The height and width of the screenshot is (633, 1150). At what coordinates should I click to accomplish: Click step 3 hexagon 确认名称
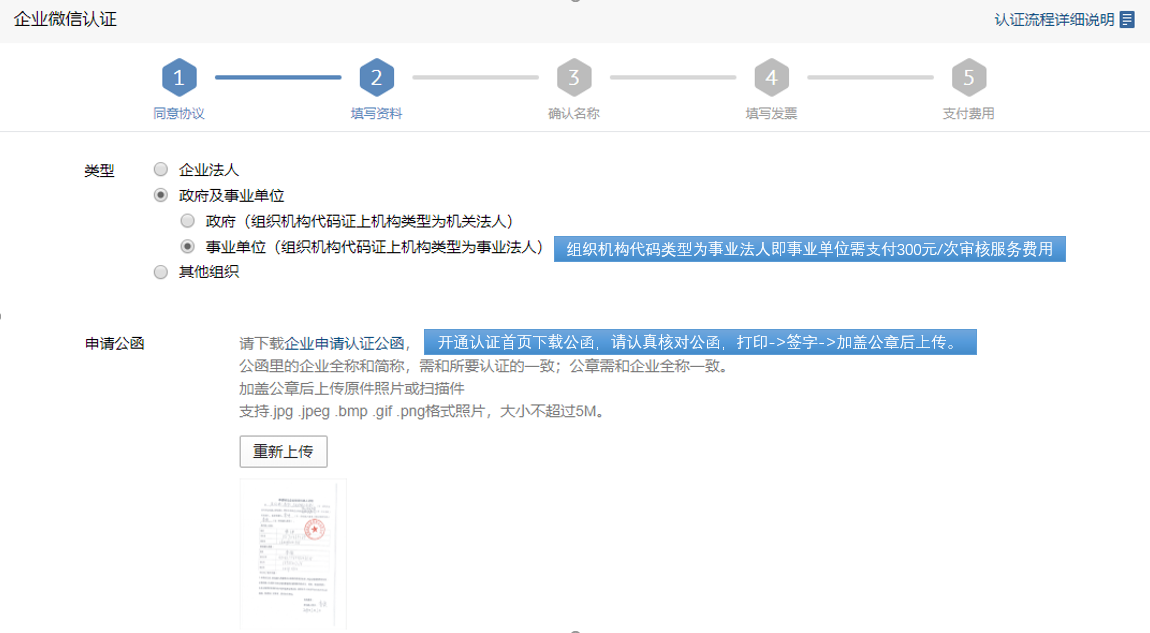[x=574, y=77]
